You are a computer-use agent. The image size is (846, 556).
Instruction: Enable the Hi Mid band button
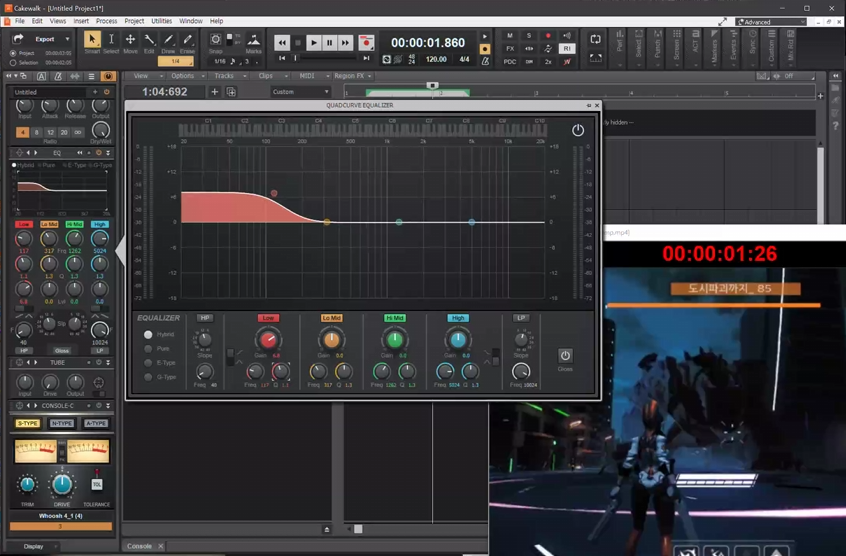tap(394, 318)
